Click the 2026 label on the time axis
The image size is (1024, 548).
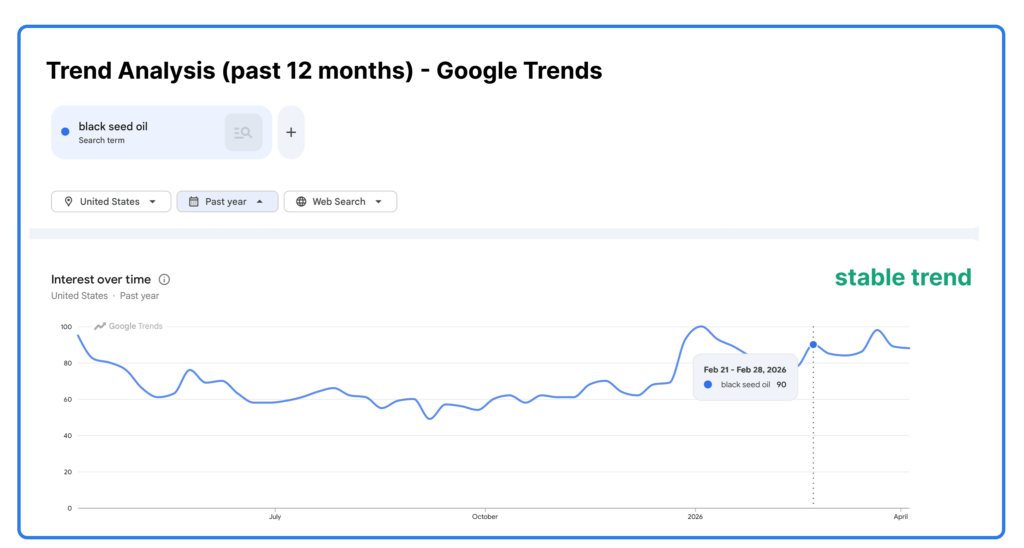[x=695, y=517]
